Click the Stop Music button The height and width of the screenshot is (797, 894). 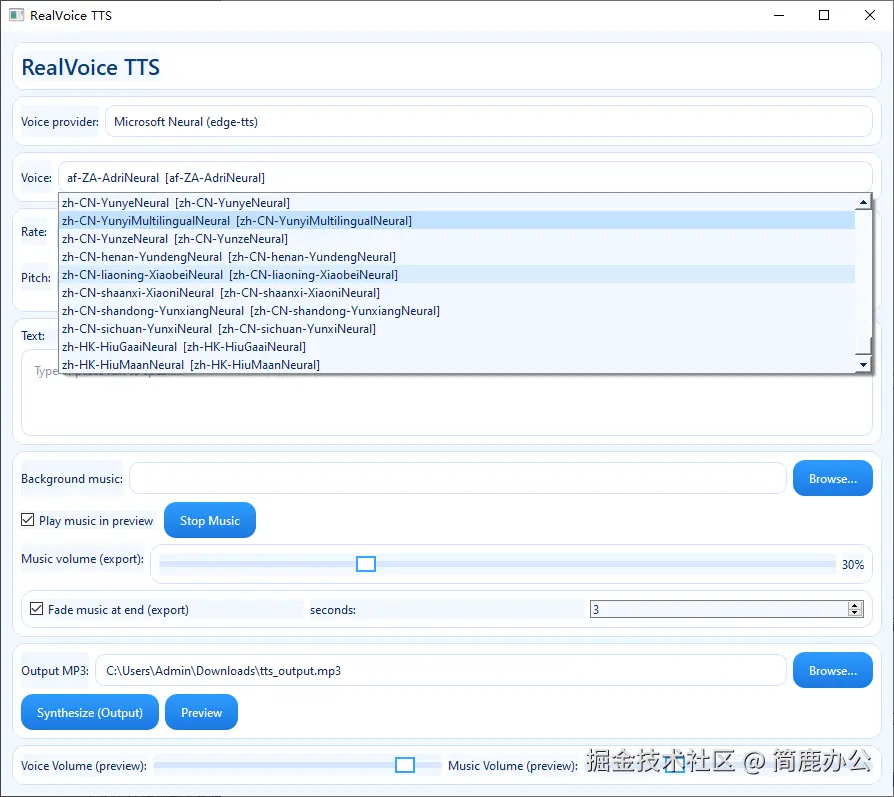[210, 520]
